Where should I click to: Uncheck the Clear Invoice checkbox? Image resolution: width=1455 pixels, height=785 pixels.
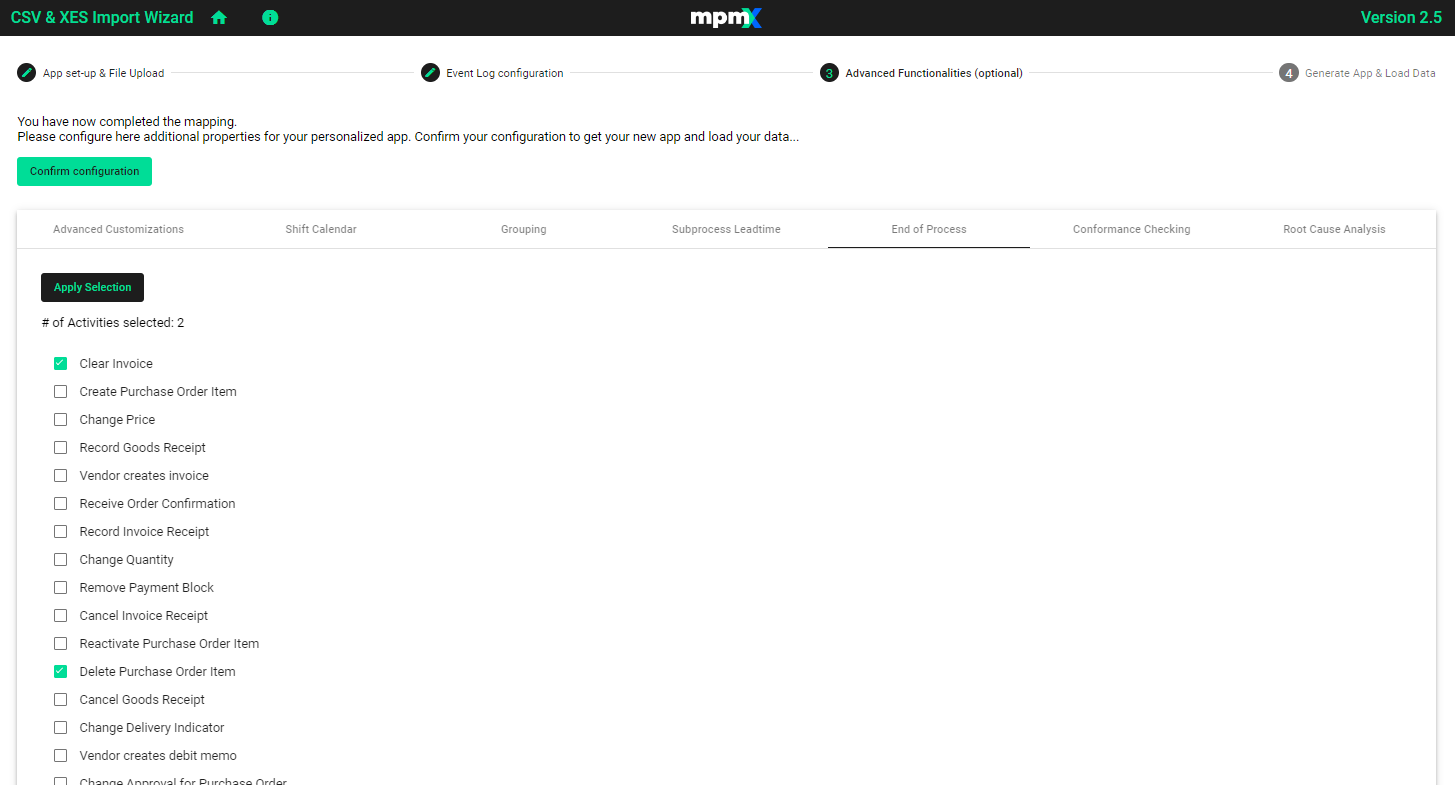(x=60, y=363)
